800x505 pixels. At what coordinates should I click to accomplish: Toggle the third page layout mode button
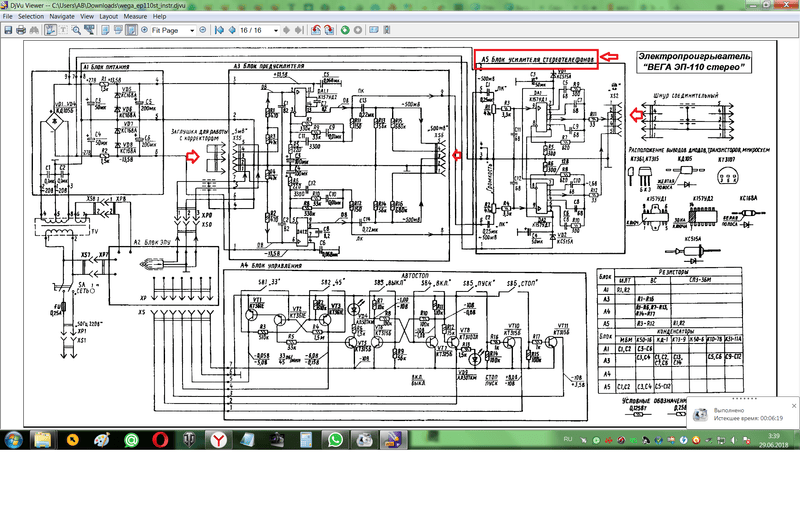click(131, 30)
